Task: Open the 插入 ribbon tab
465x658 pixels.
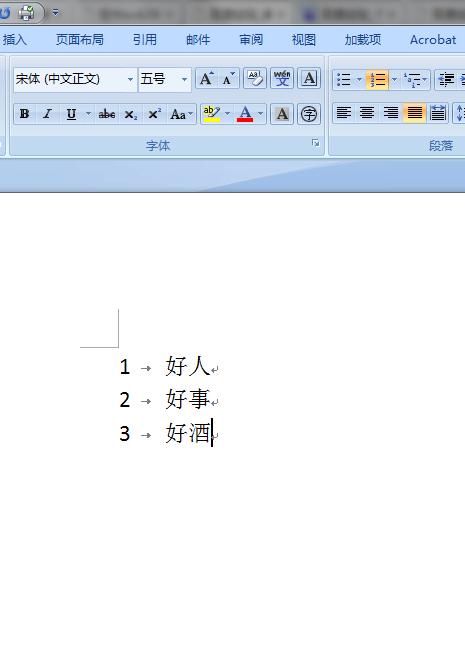Action: (x=15, y=40)
